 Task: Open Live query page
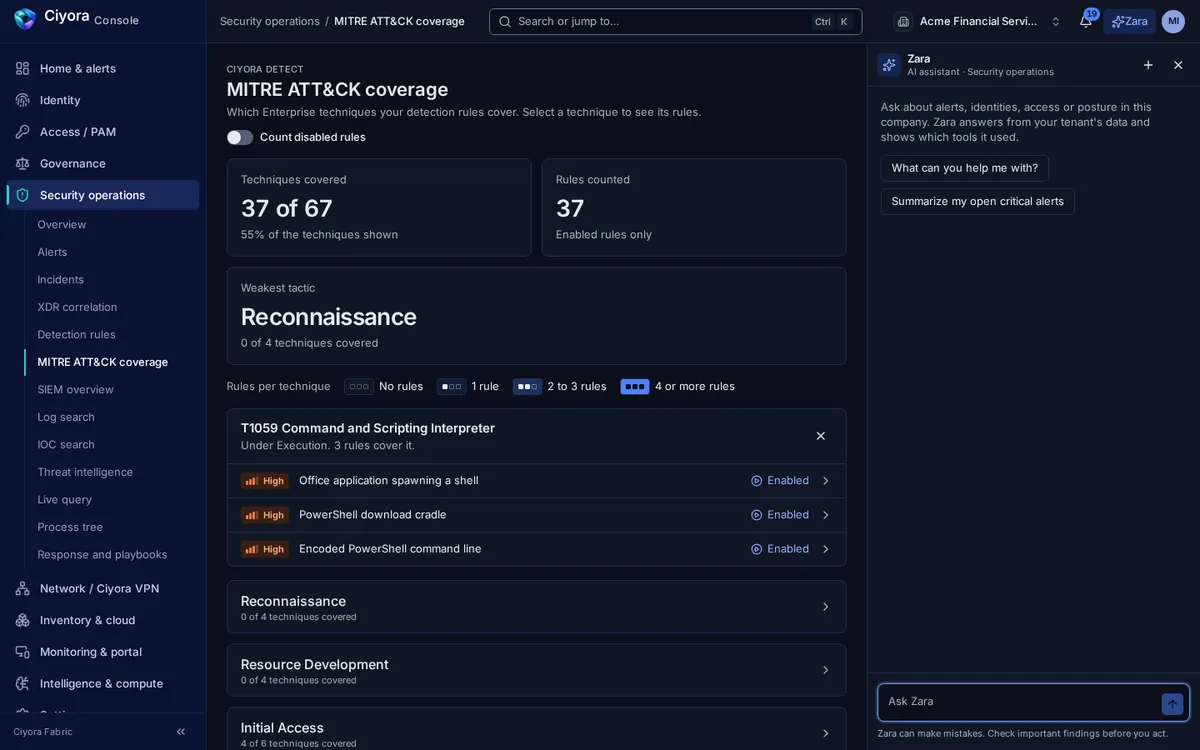point(64,500)
